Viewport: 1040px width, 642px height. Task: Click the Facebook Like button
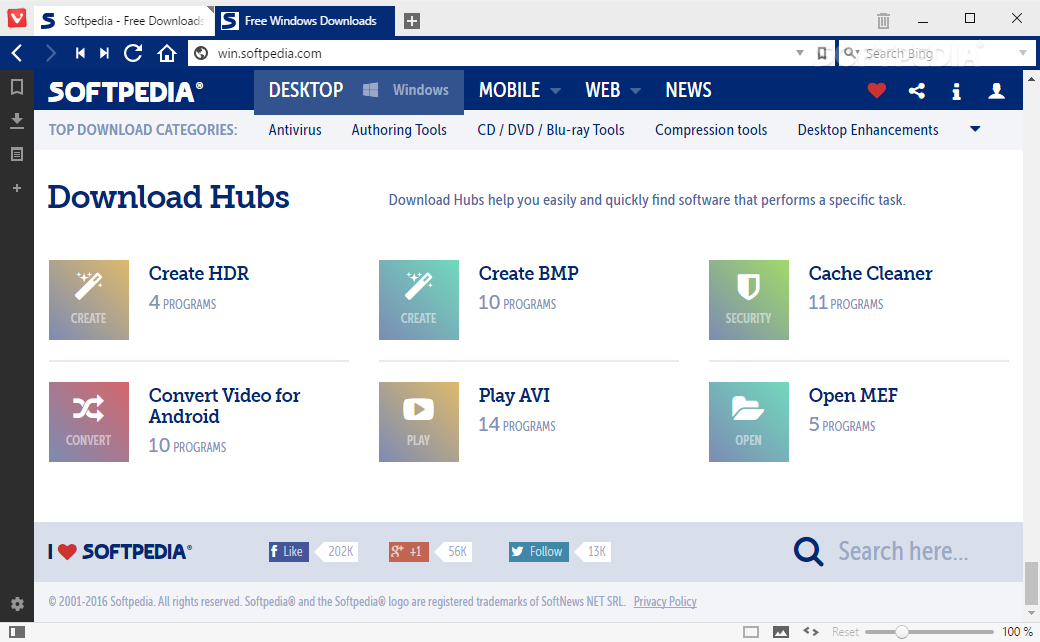[289, 552]
